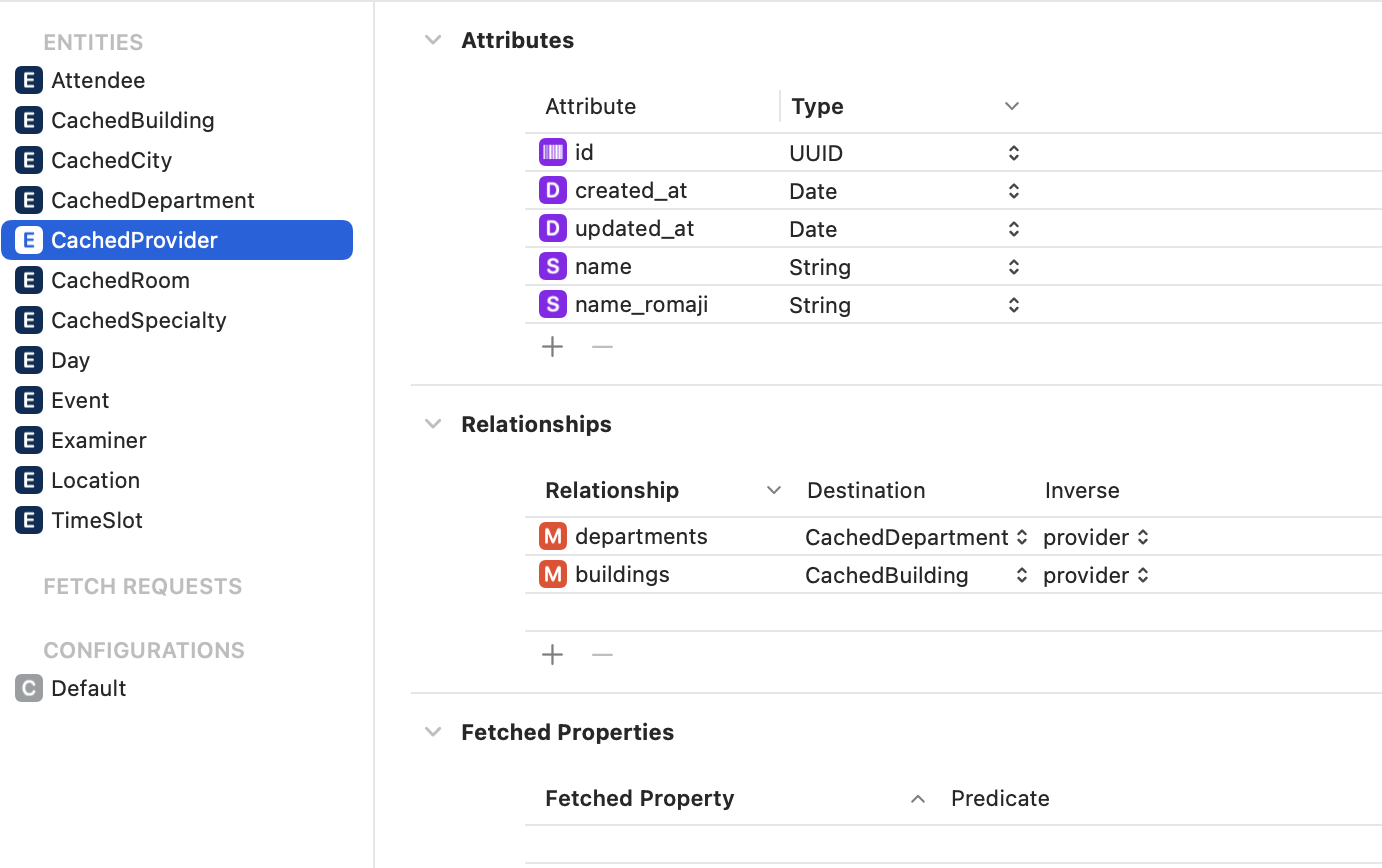Collapse the Fetched Properties section

(x=433, y=732)
